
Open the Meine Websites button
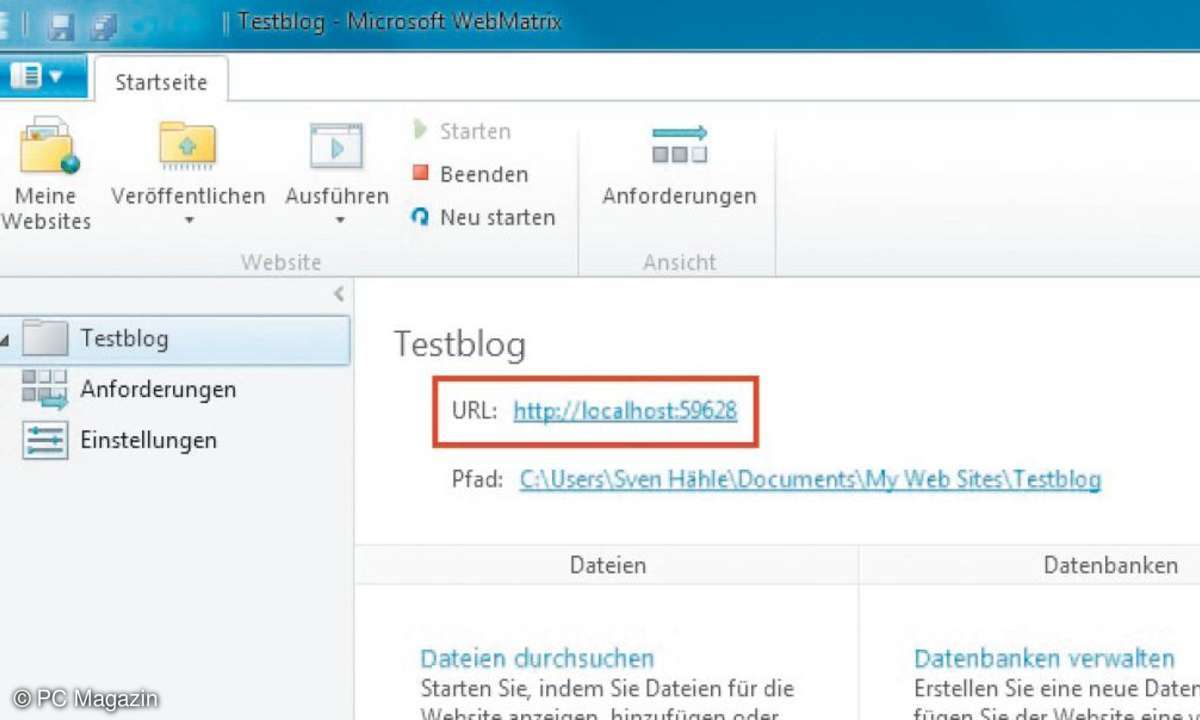coord(45,176)
